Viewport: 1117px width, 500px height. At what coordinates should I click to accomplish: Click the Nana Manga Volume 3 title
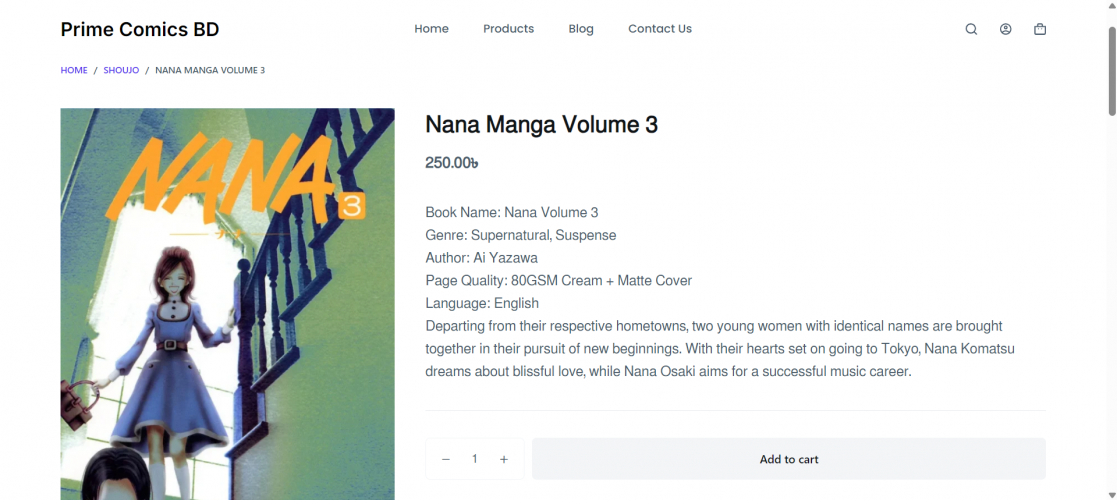click(x=541, y=125)
